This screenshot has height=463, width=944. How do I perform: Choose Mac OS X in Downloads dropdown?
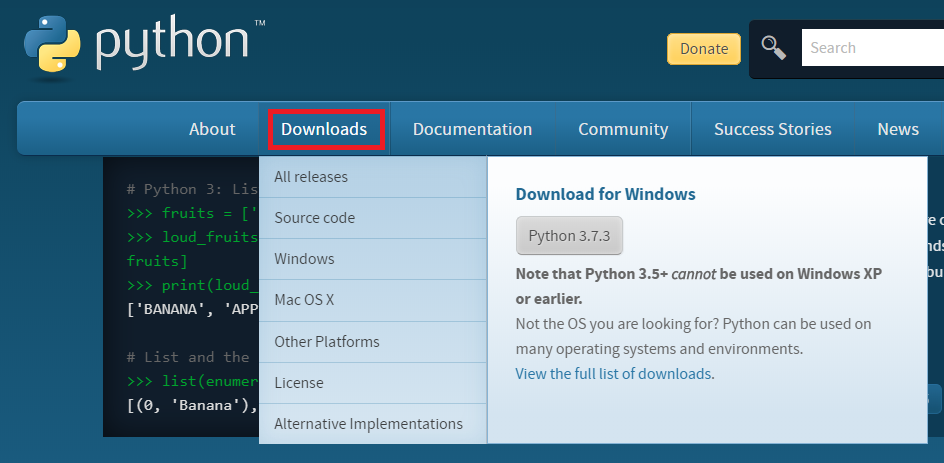pyautogui.click(x=373, y=300)
